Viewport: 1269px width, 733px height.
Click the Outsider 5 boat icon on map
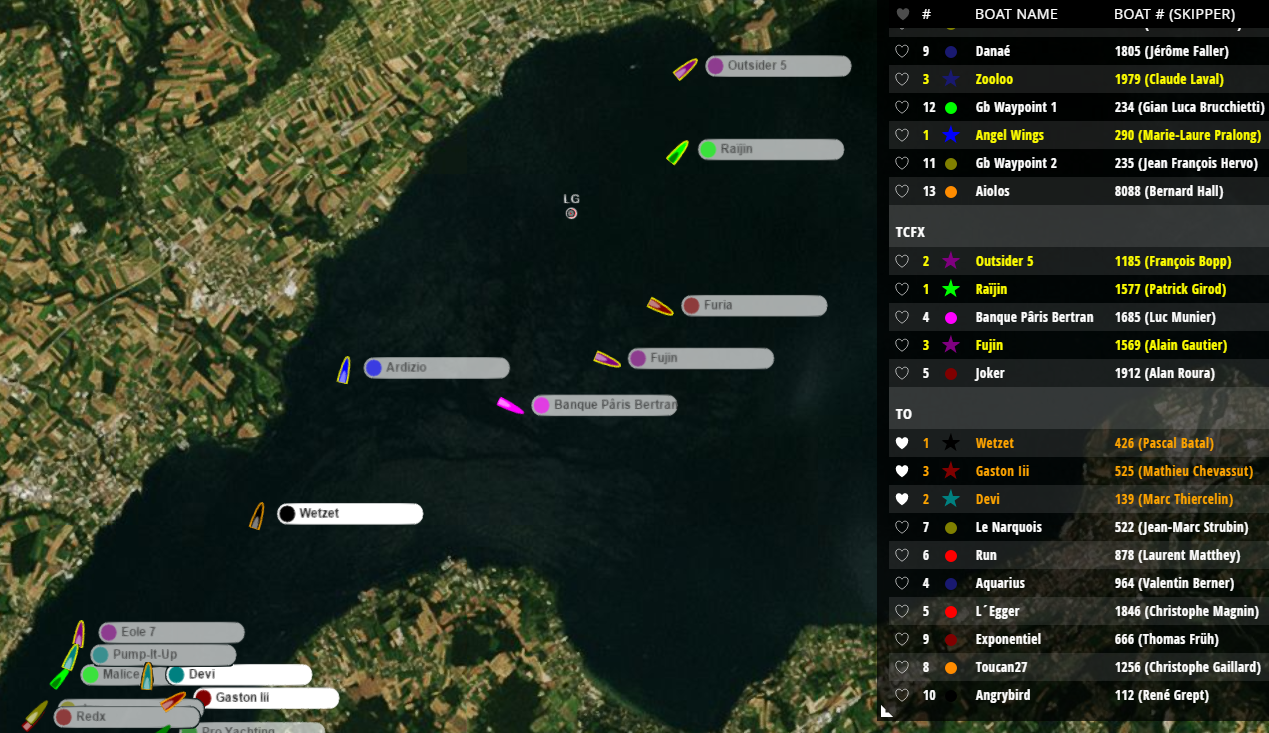[x=685, y=69]
